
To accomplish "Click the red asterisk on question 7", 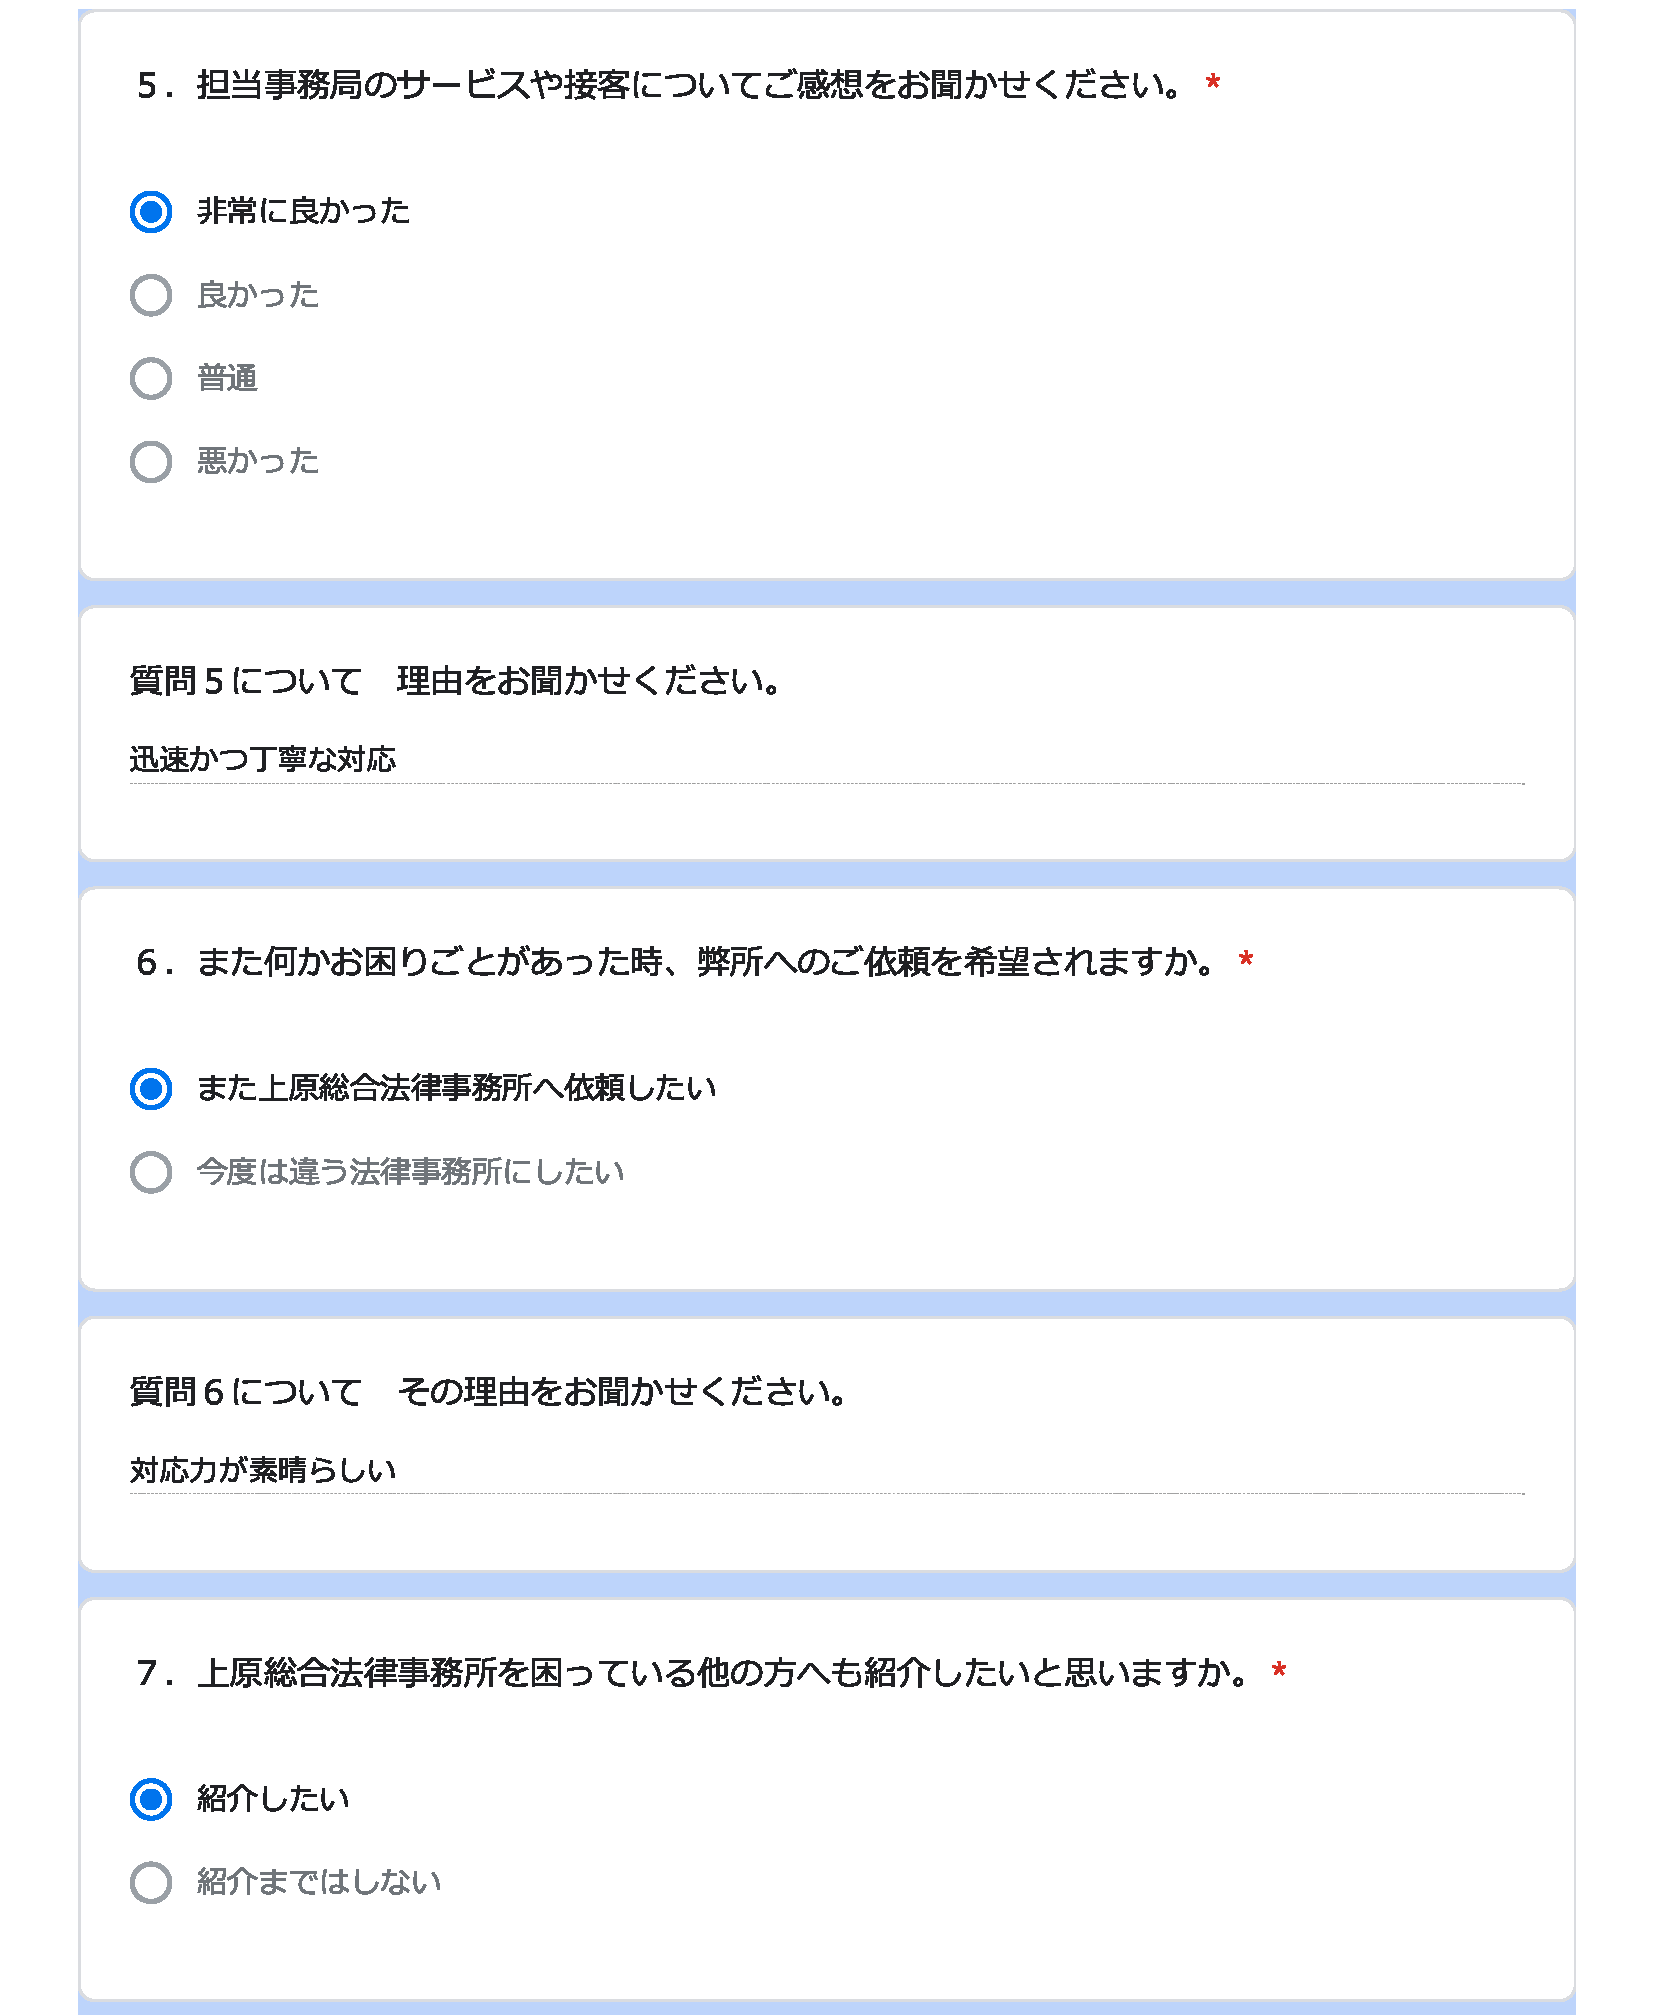I will (x=1279, y=1672).
